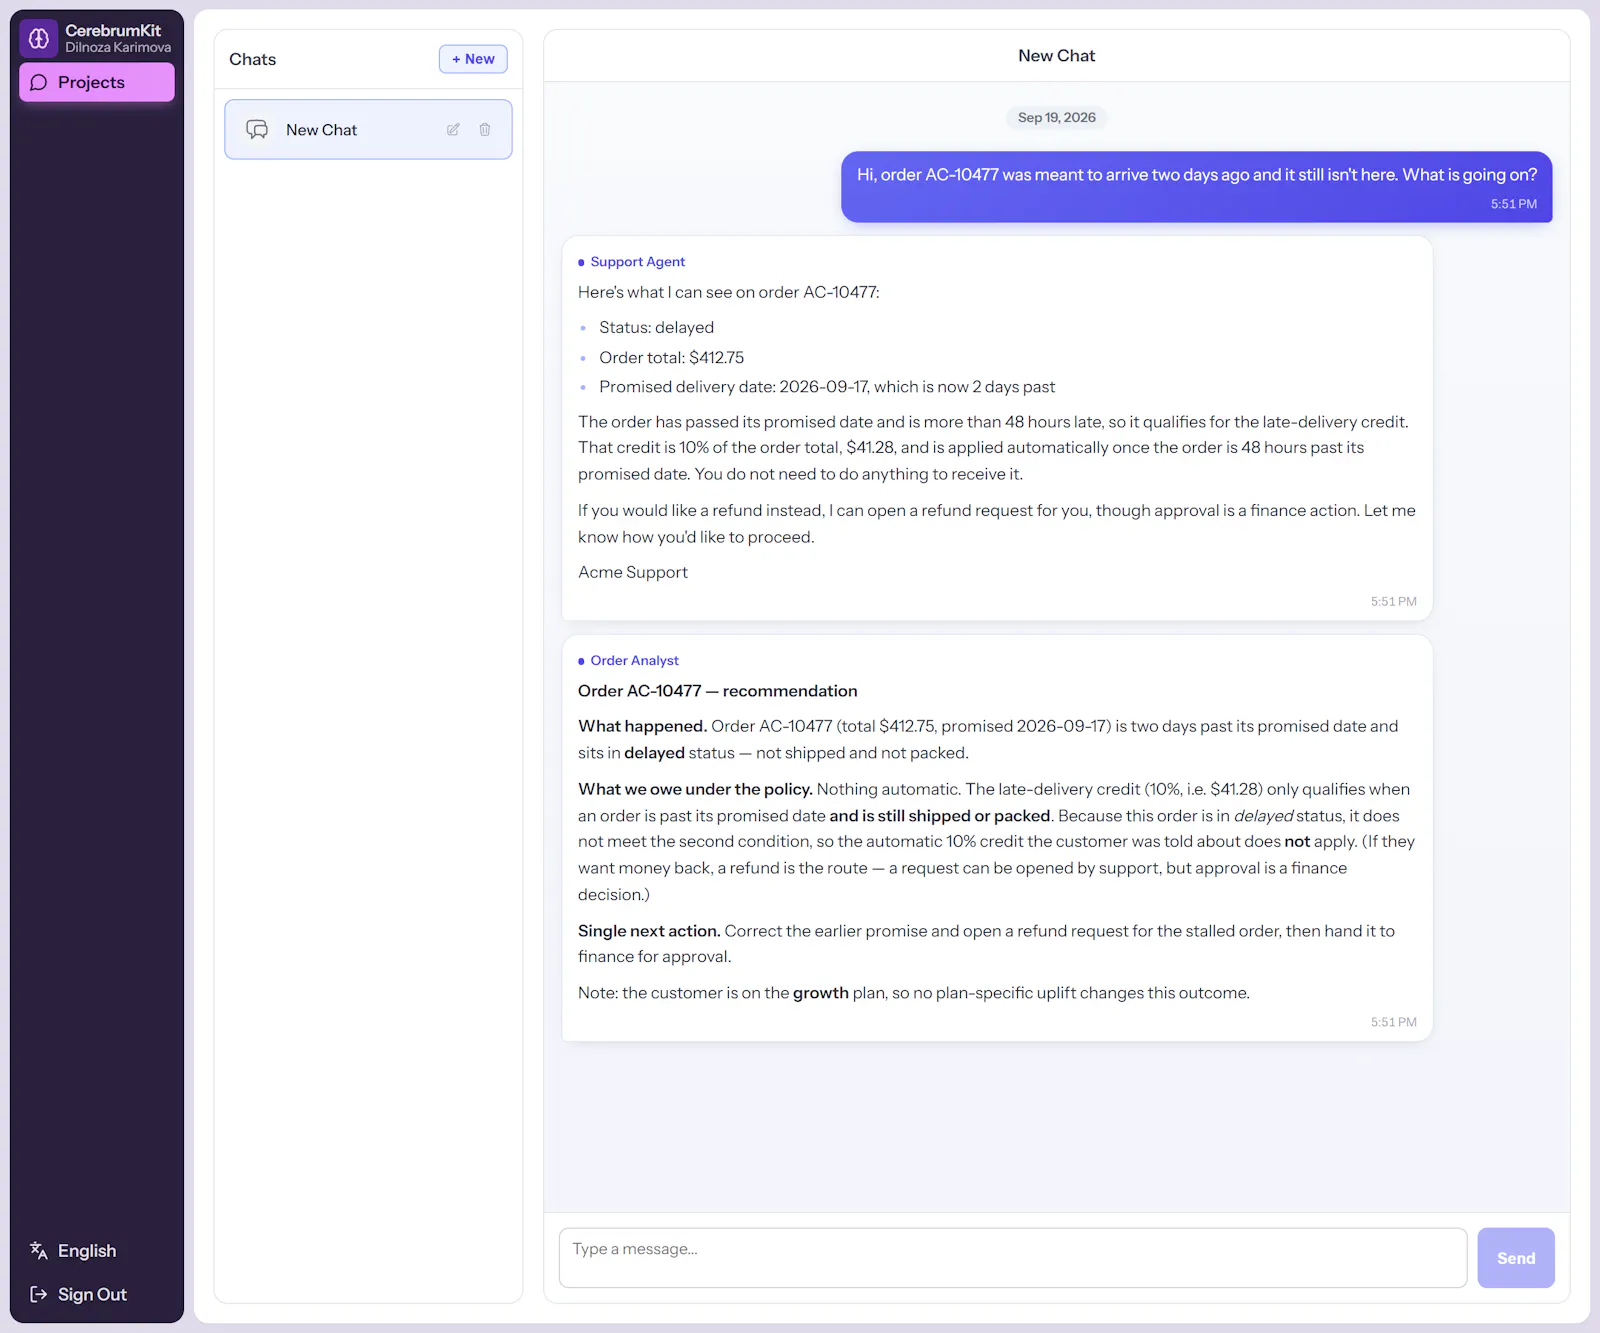Click the CerebrumKit app name text
Viewport: 1600px width, 1333px height.
[113, 31]
